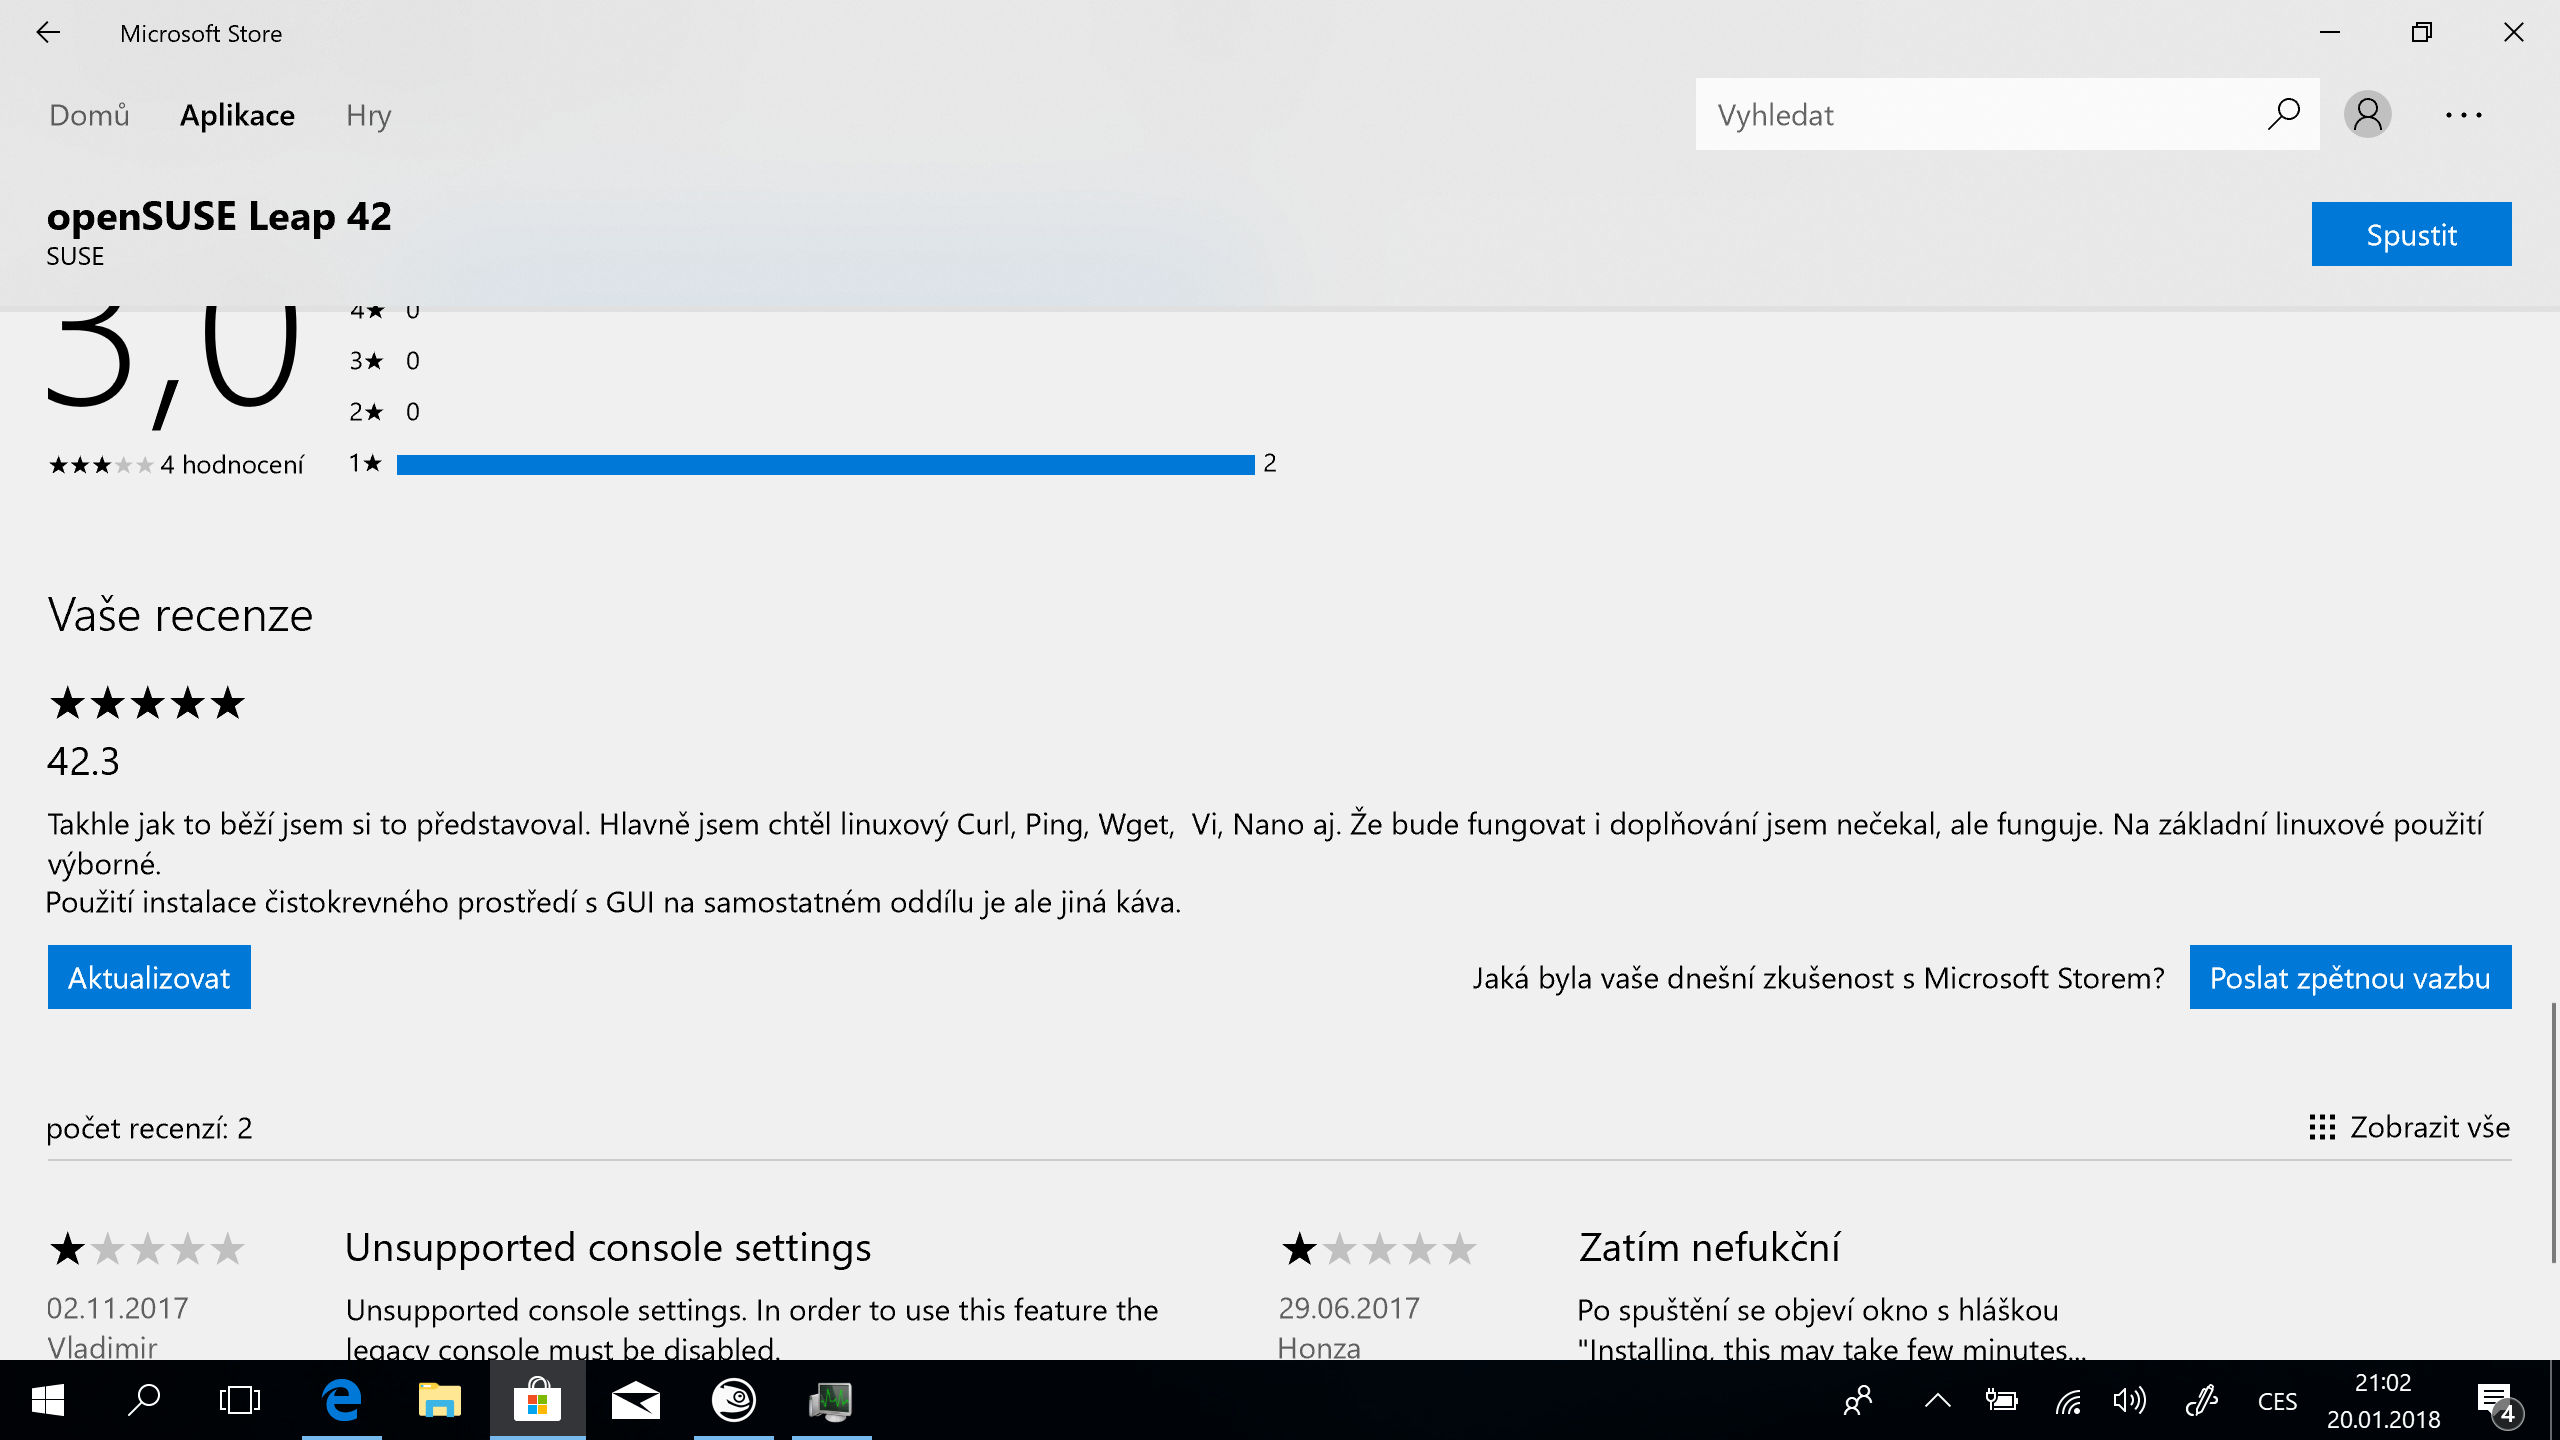This screenshot has height=1440, width=2560.
Task: Open the monitor app in taskbar
Action: click(831, 1400)
